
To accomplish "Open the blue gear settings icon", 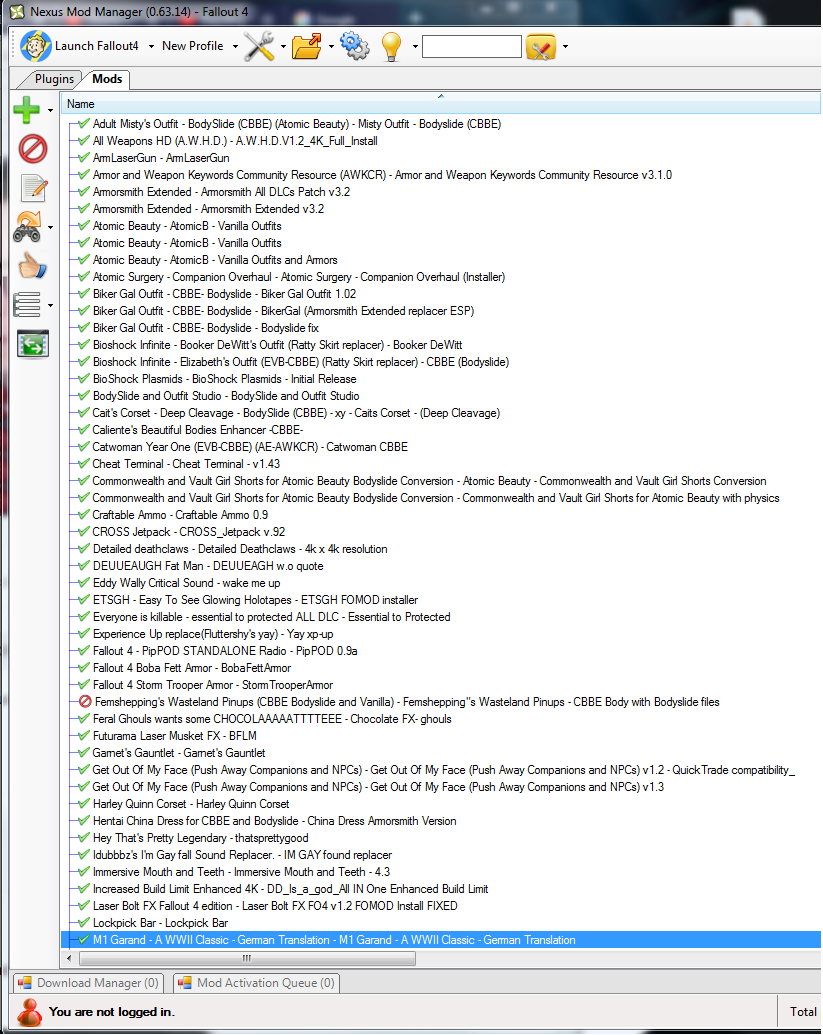I will click(353, 46).
